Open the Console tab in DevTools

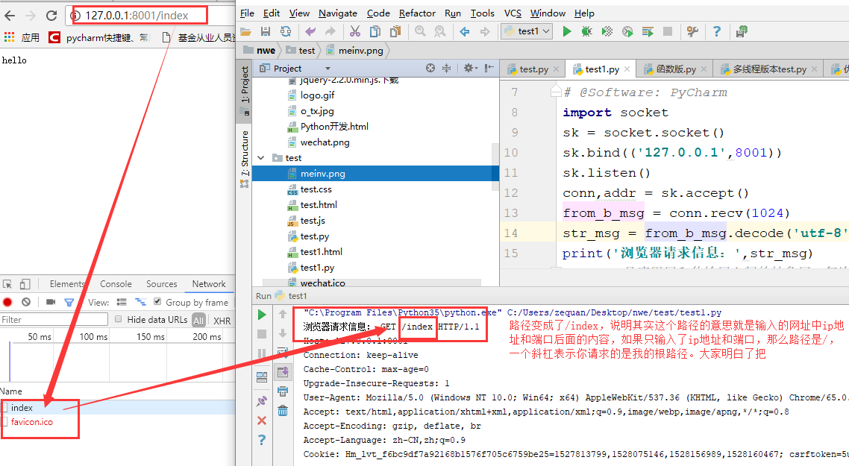click(x=115, y=284)
